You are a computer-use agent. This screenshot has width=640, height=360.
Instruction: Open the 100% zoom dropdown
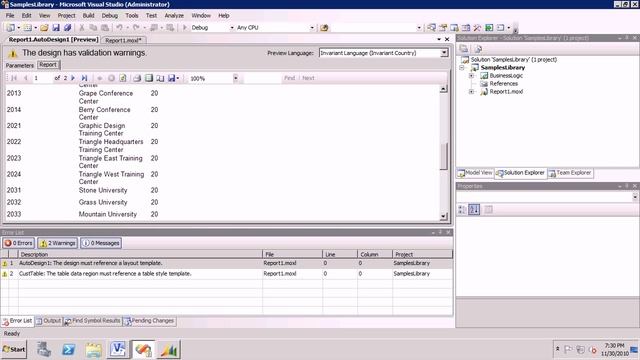(x=236, y=78)
